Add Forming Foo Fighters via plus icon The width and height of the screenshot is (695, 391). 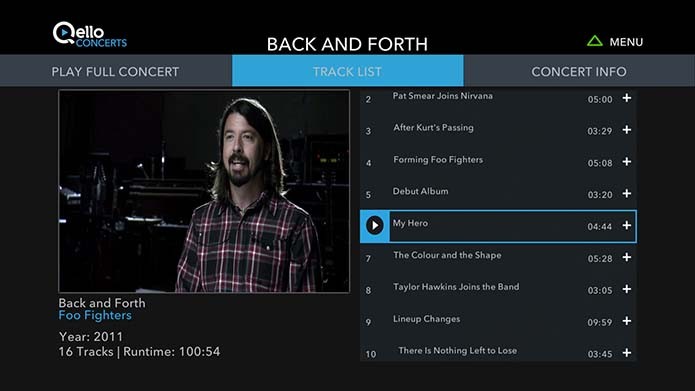(x=627, y=162)
